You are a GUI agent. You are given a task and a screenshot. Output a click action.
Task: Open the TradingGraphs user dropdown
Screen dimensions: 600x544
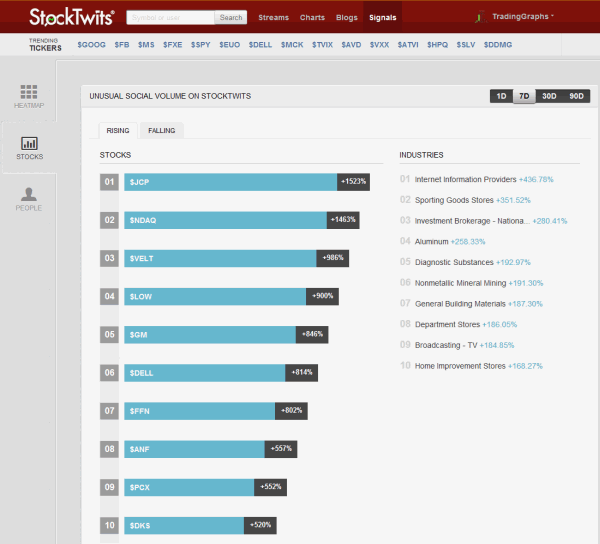pos(523,16)
